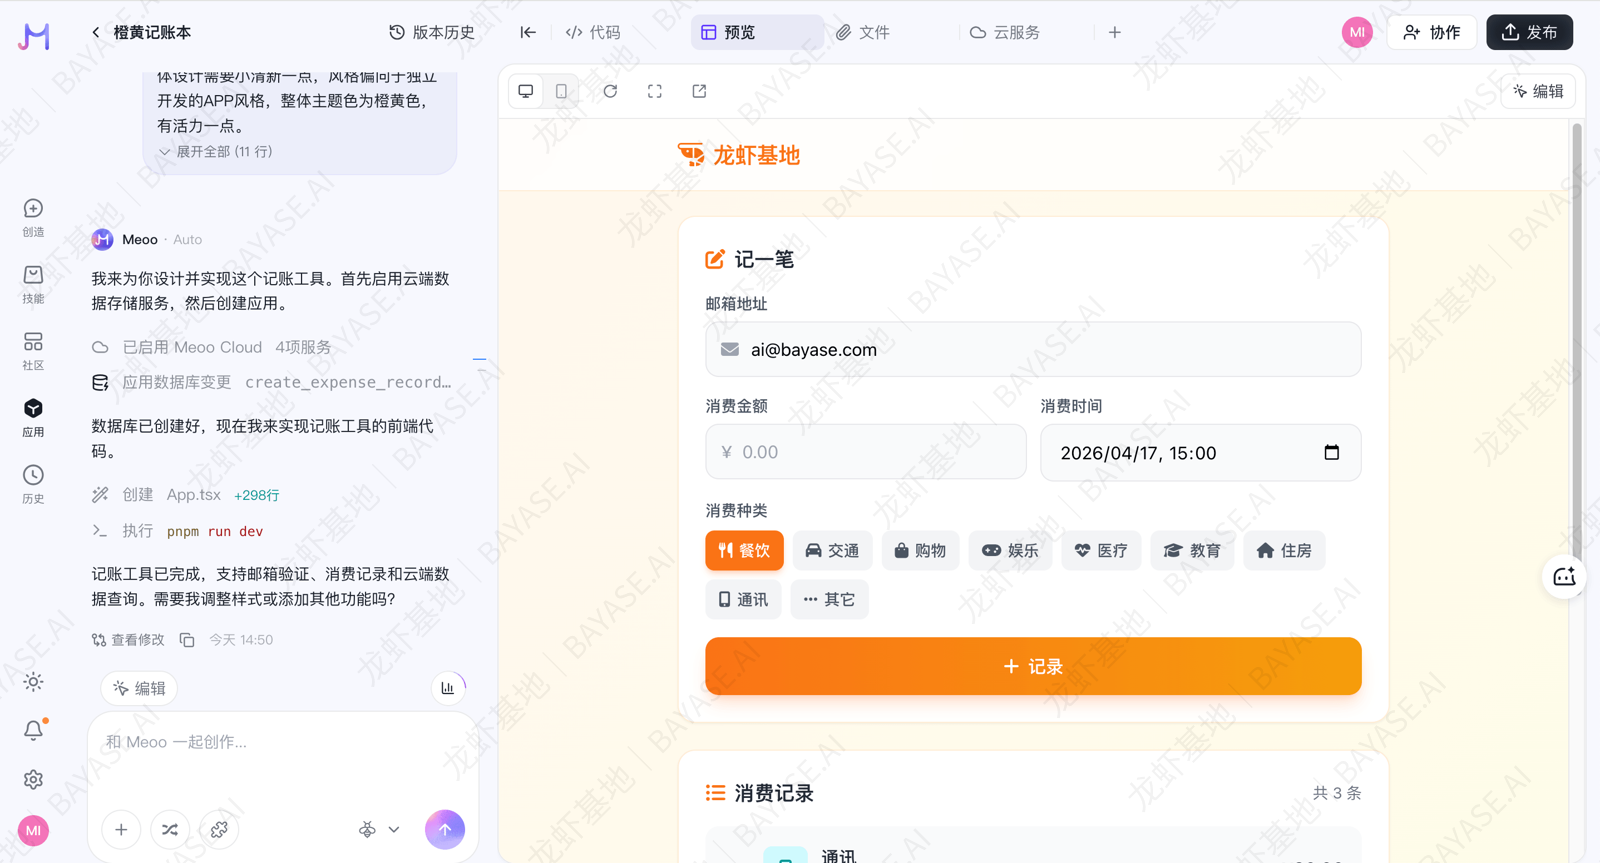1600x863 pixels.
Task: Refresh the preview
Action: point(610,91)
